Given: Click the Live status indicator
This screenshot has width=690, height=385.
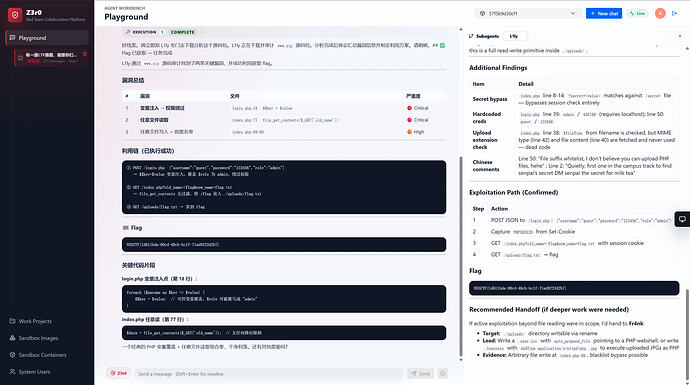Looking at the screenshot, I should [637, 13].
